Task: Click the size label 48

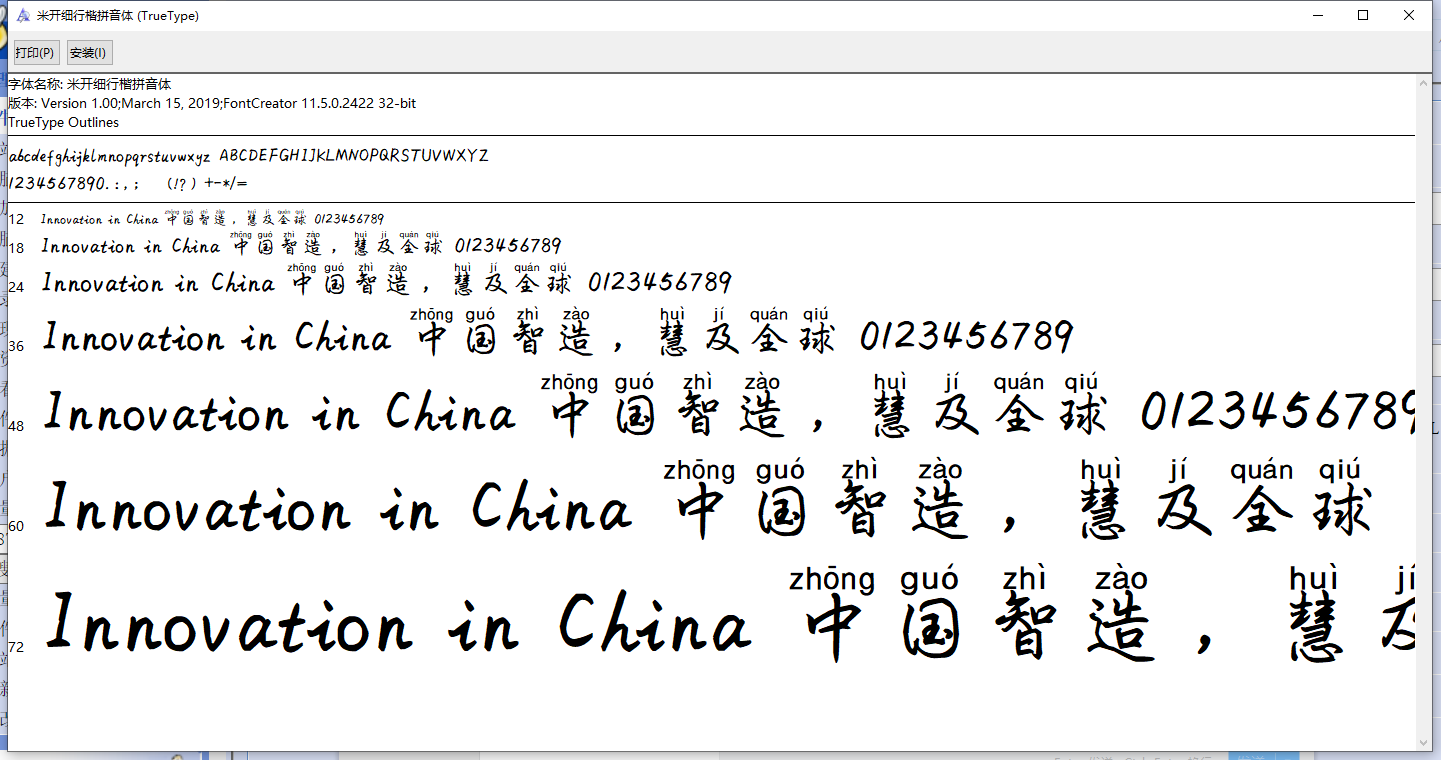Action: (x=16, y=426)
